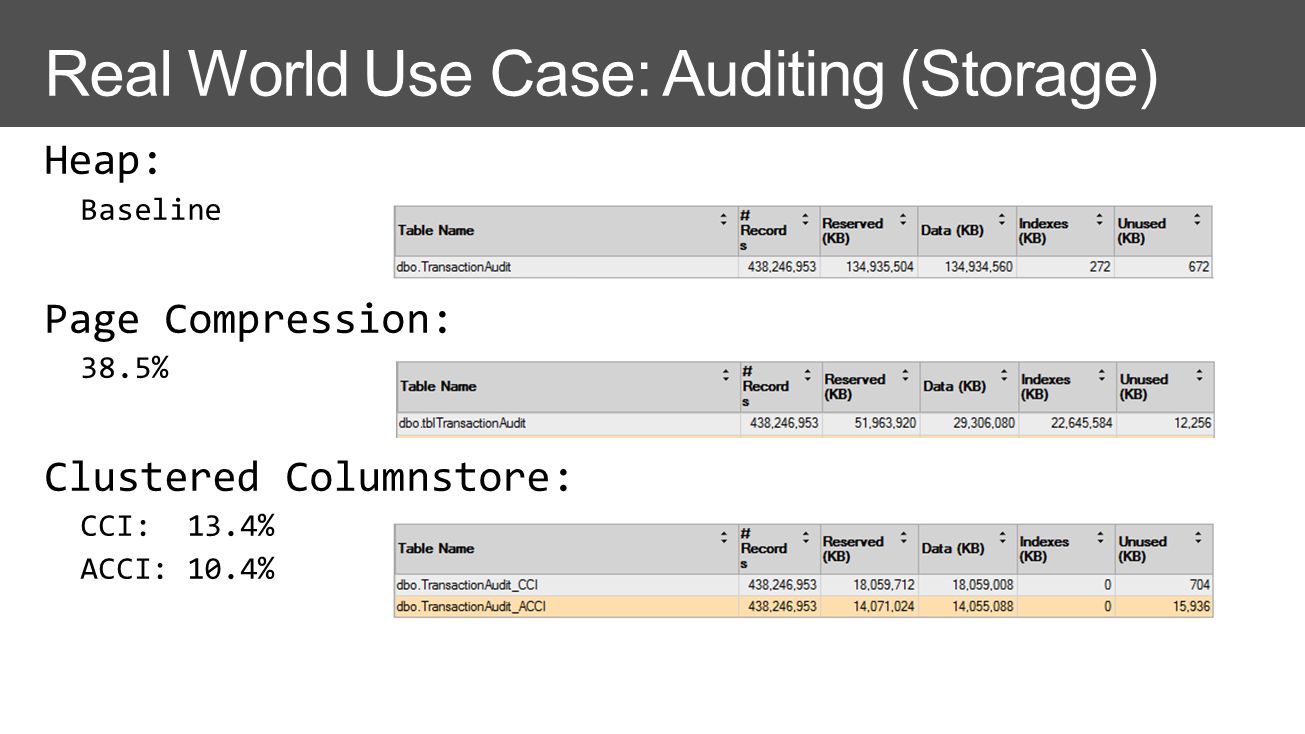This screenshot has height=734, width=1305.
Task: Click the Heap: heading
Action: point(103,162)
